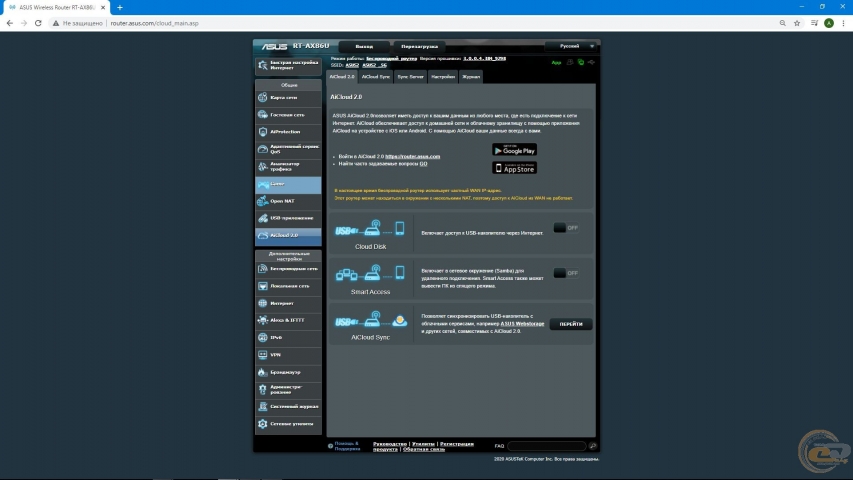Open the Open NAT sidebar item
This screenshot has width=853, height=480.
pos(288,201)
